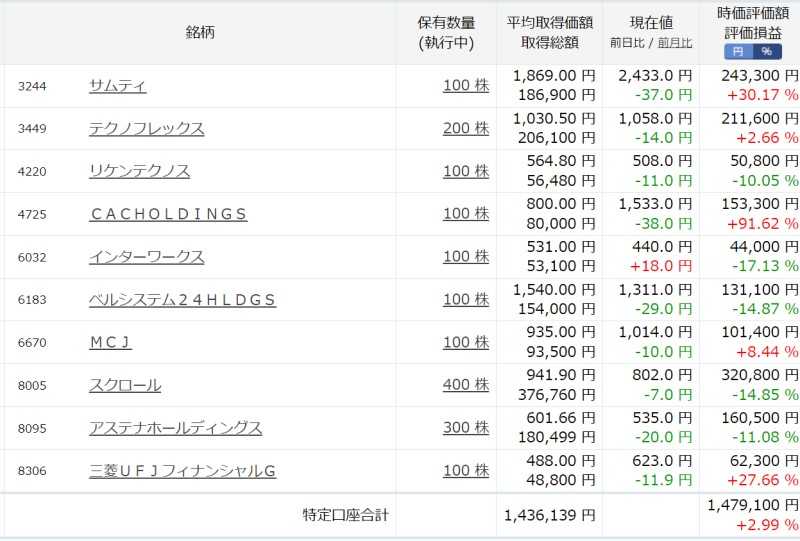
Task: Open the テクノフレックス stock link
Action: [x=146, y=128]
